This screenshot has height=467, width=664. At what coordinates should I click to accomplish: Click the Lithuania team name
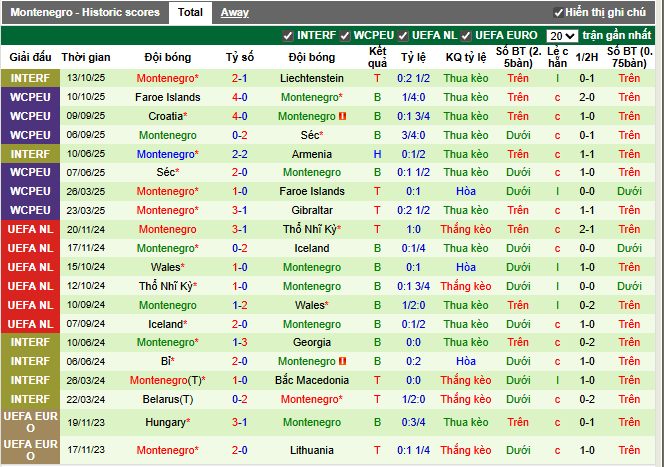coord(312,450)
